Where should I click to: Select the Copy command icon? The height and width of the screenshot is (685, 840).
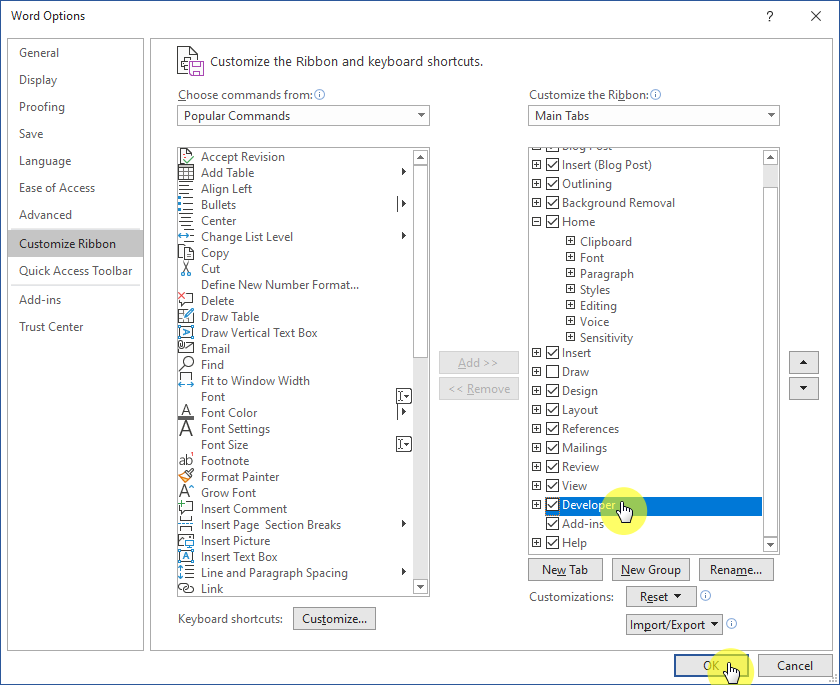186,252
